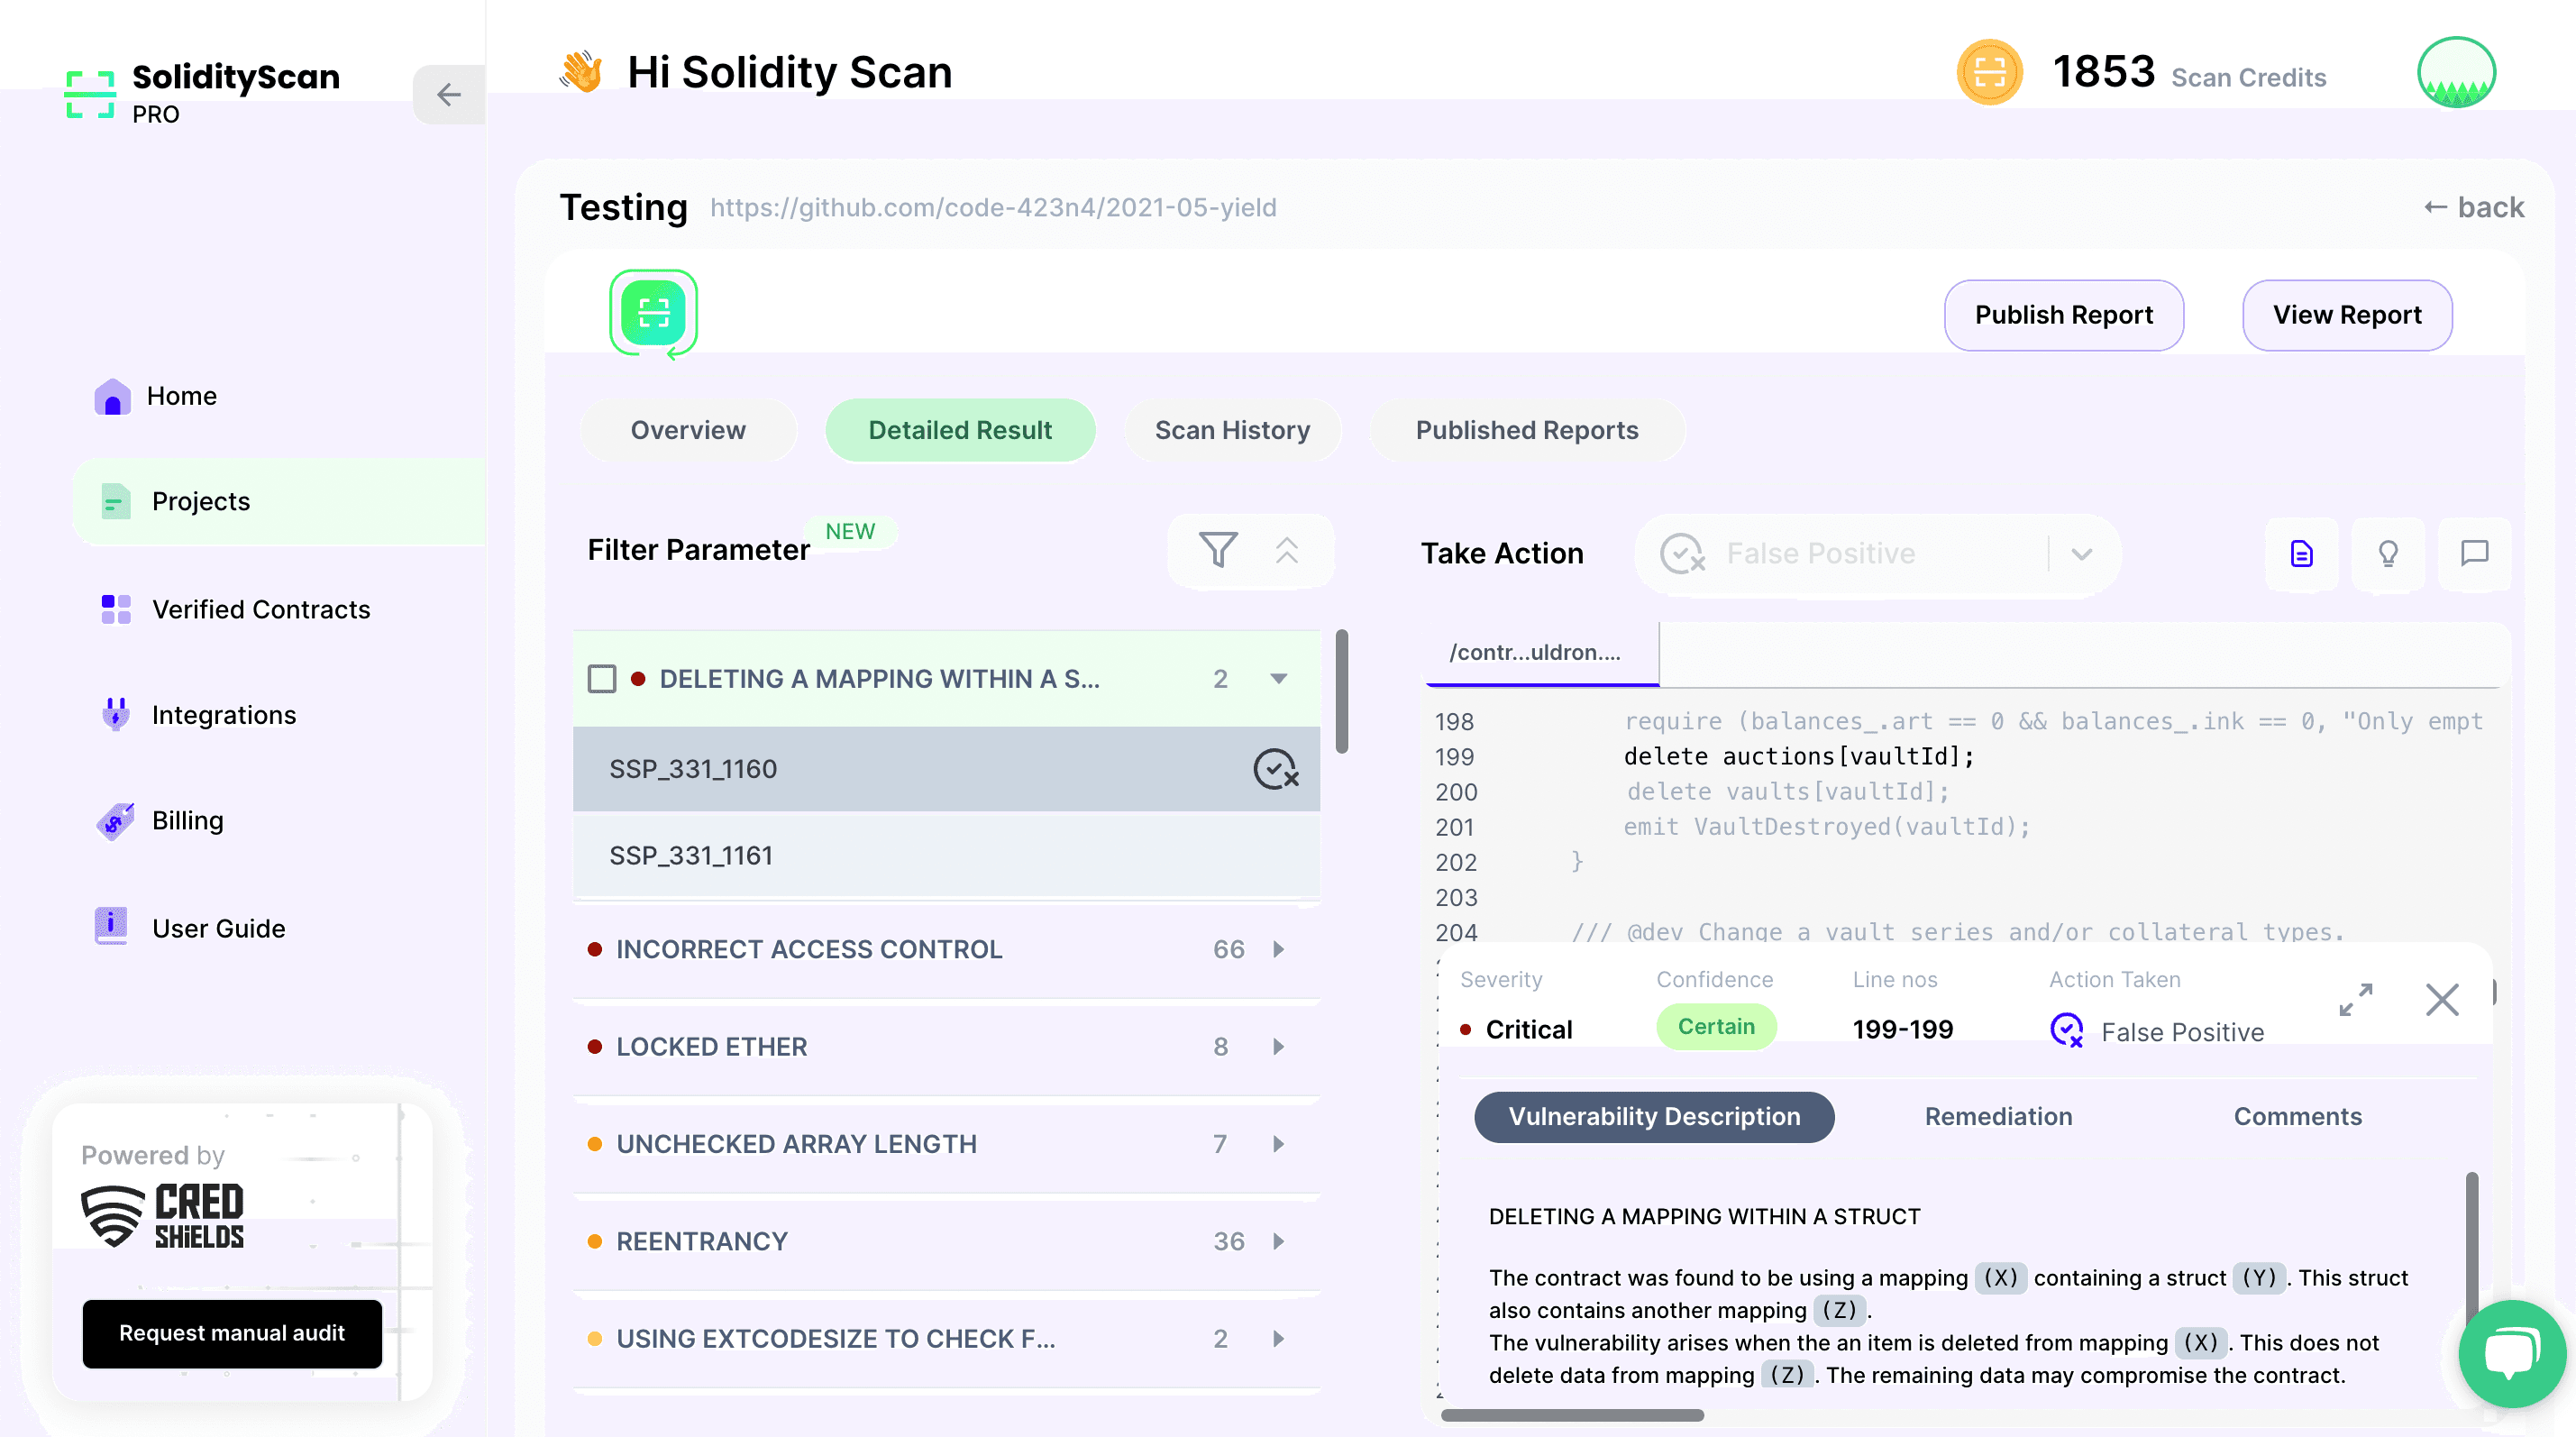
Task: Go to Home in sidebar
Action: tap(155, 396)
